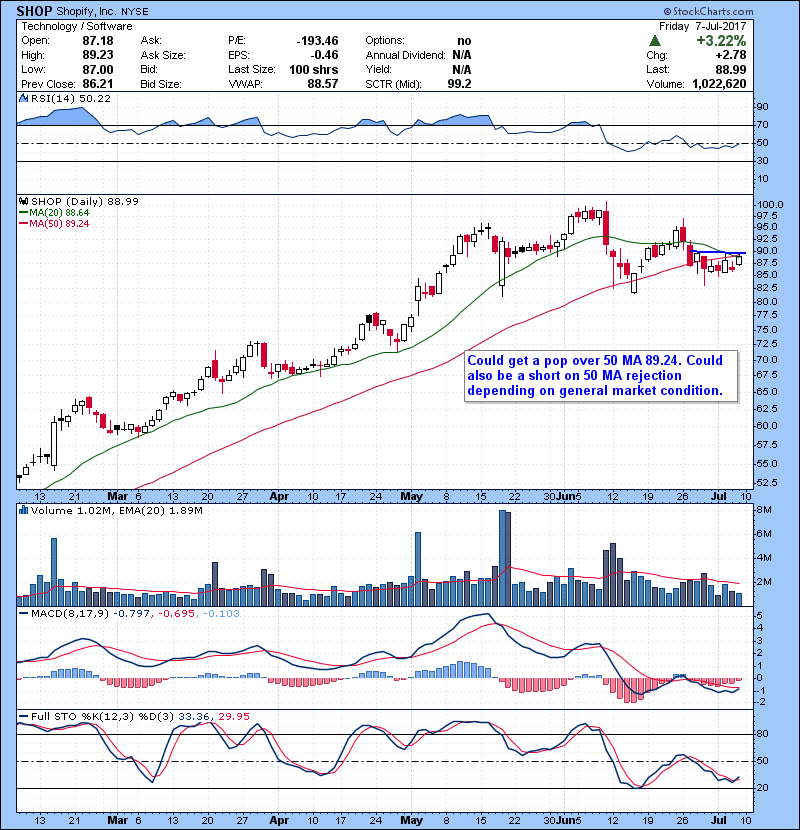
Task: Click the StockCharts.com copyright text
Action: 708,12
